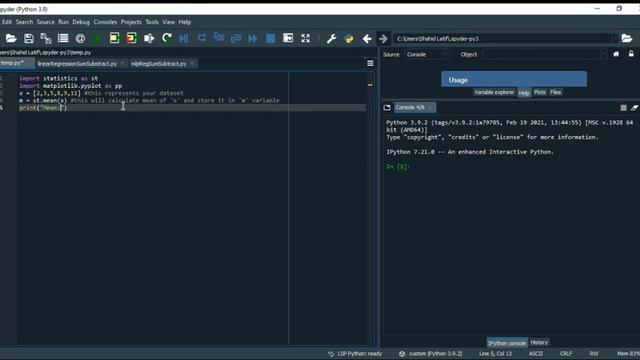
Task: Open the Edit menu
Action: click(x=7, y=22)
